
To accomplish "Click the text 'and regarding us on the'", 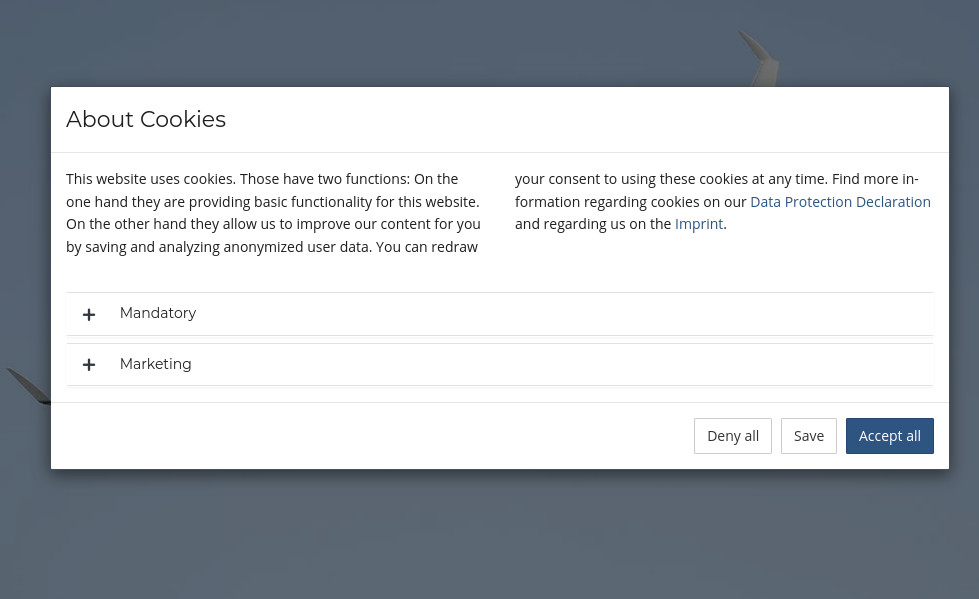I will [x=593, y=224].
